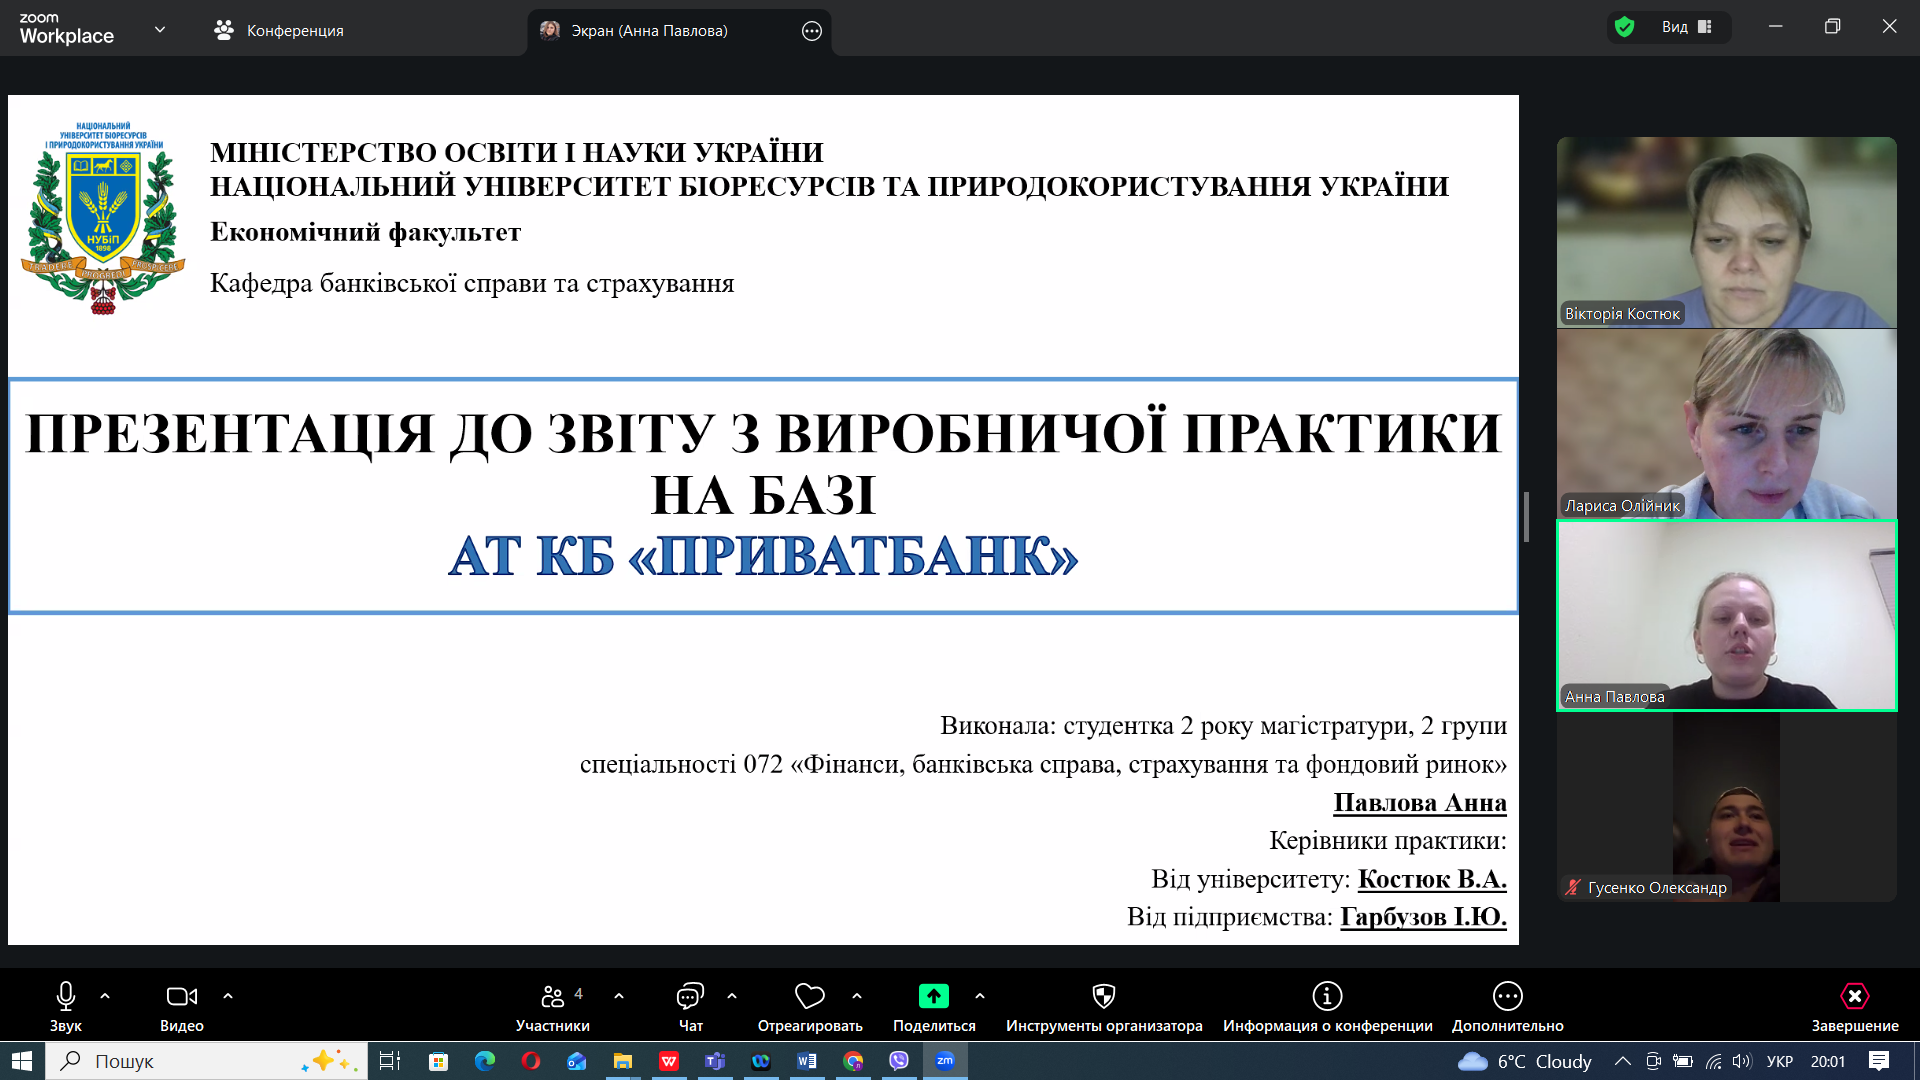Expand audio options arrow next to Звук
Viewport: 1920px width, 1080px height.
click(x=105, y=996)
